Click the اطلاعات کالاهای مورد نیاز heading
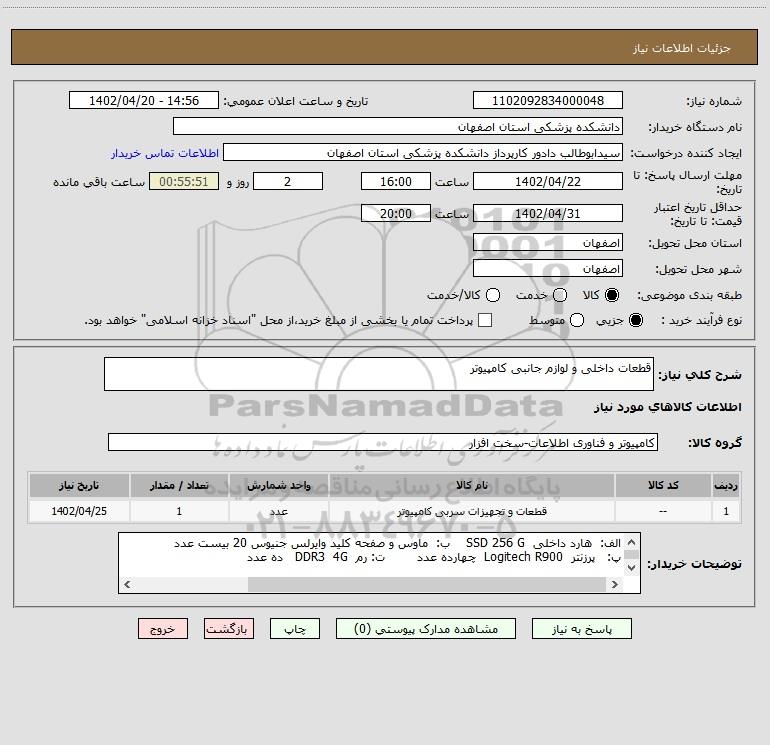Image resolution: width=770 pixels, height=745 pixels. (667, 407)
